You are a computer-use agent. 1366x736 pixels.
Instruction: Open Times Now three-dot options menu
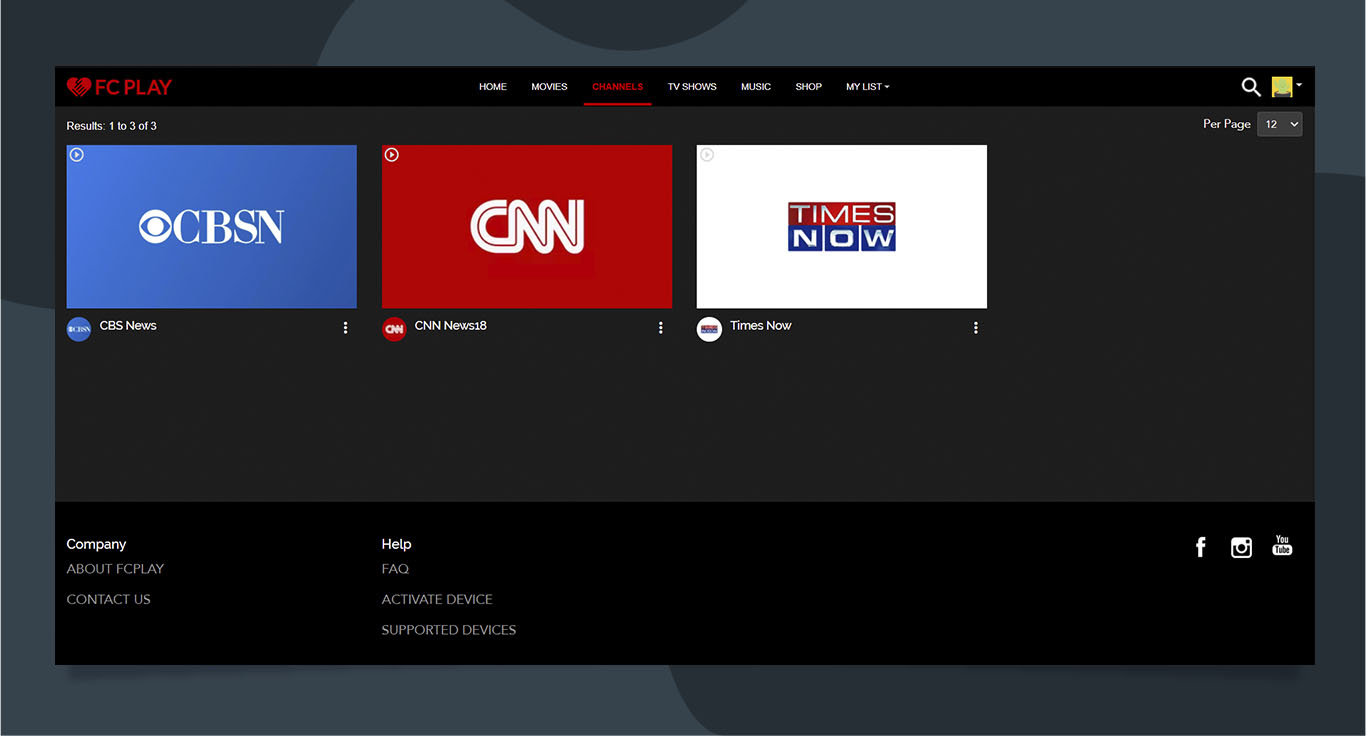(x=976, y=328)
